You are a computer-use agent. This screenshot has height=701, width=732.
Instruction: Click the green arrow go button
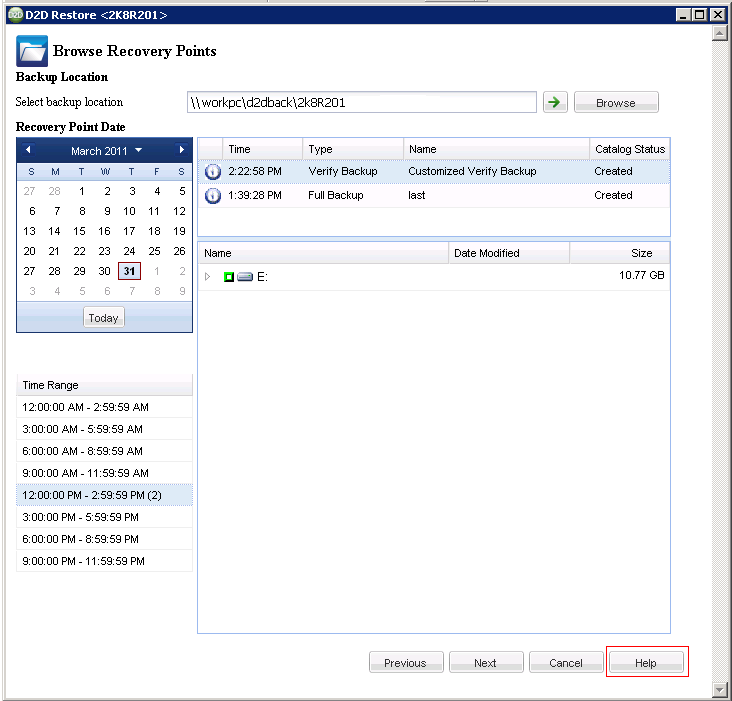click(553, 102)
